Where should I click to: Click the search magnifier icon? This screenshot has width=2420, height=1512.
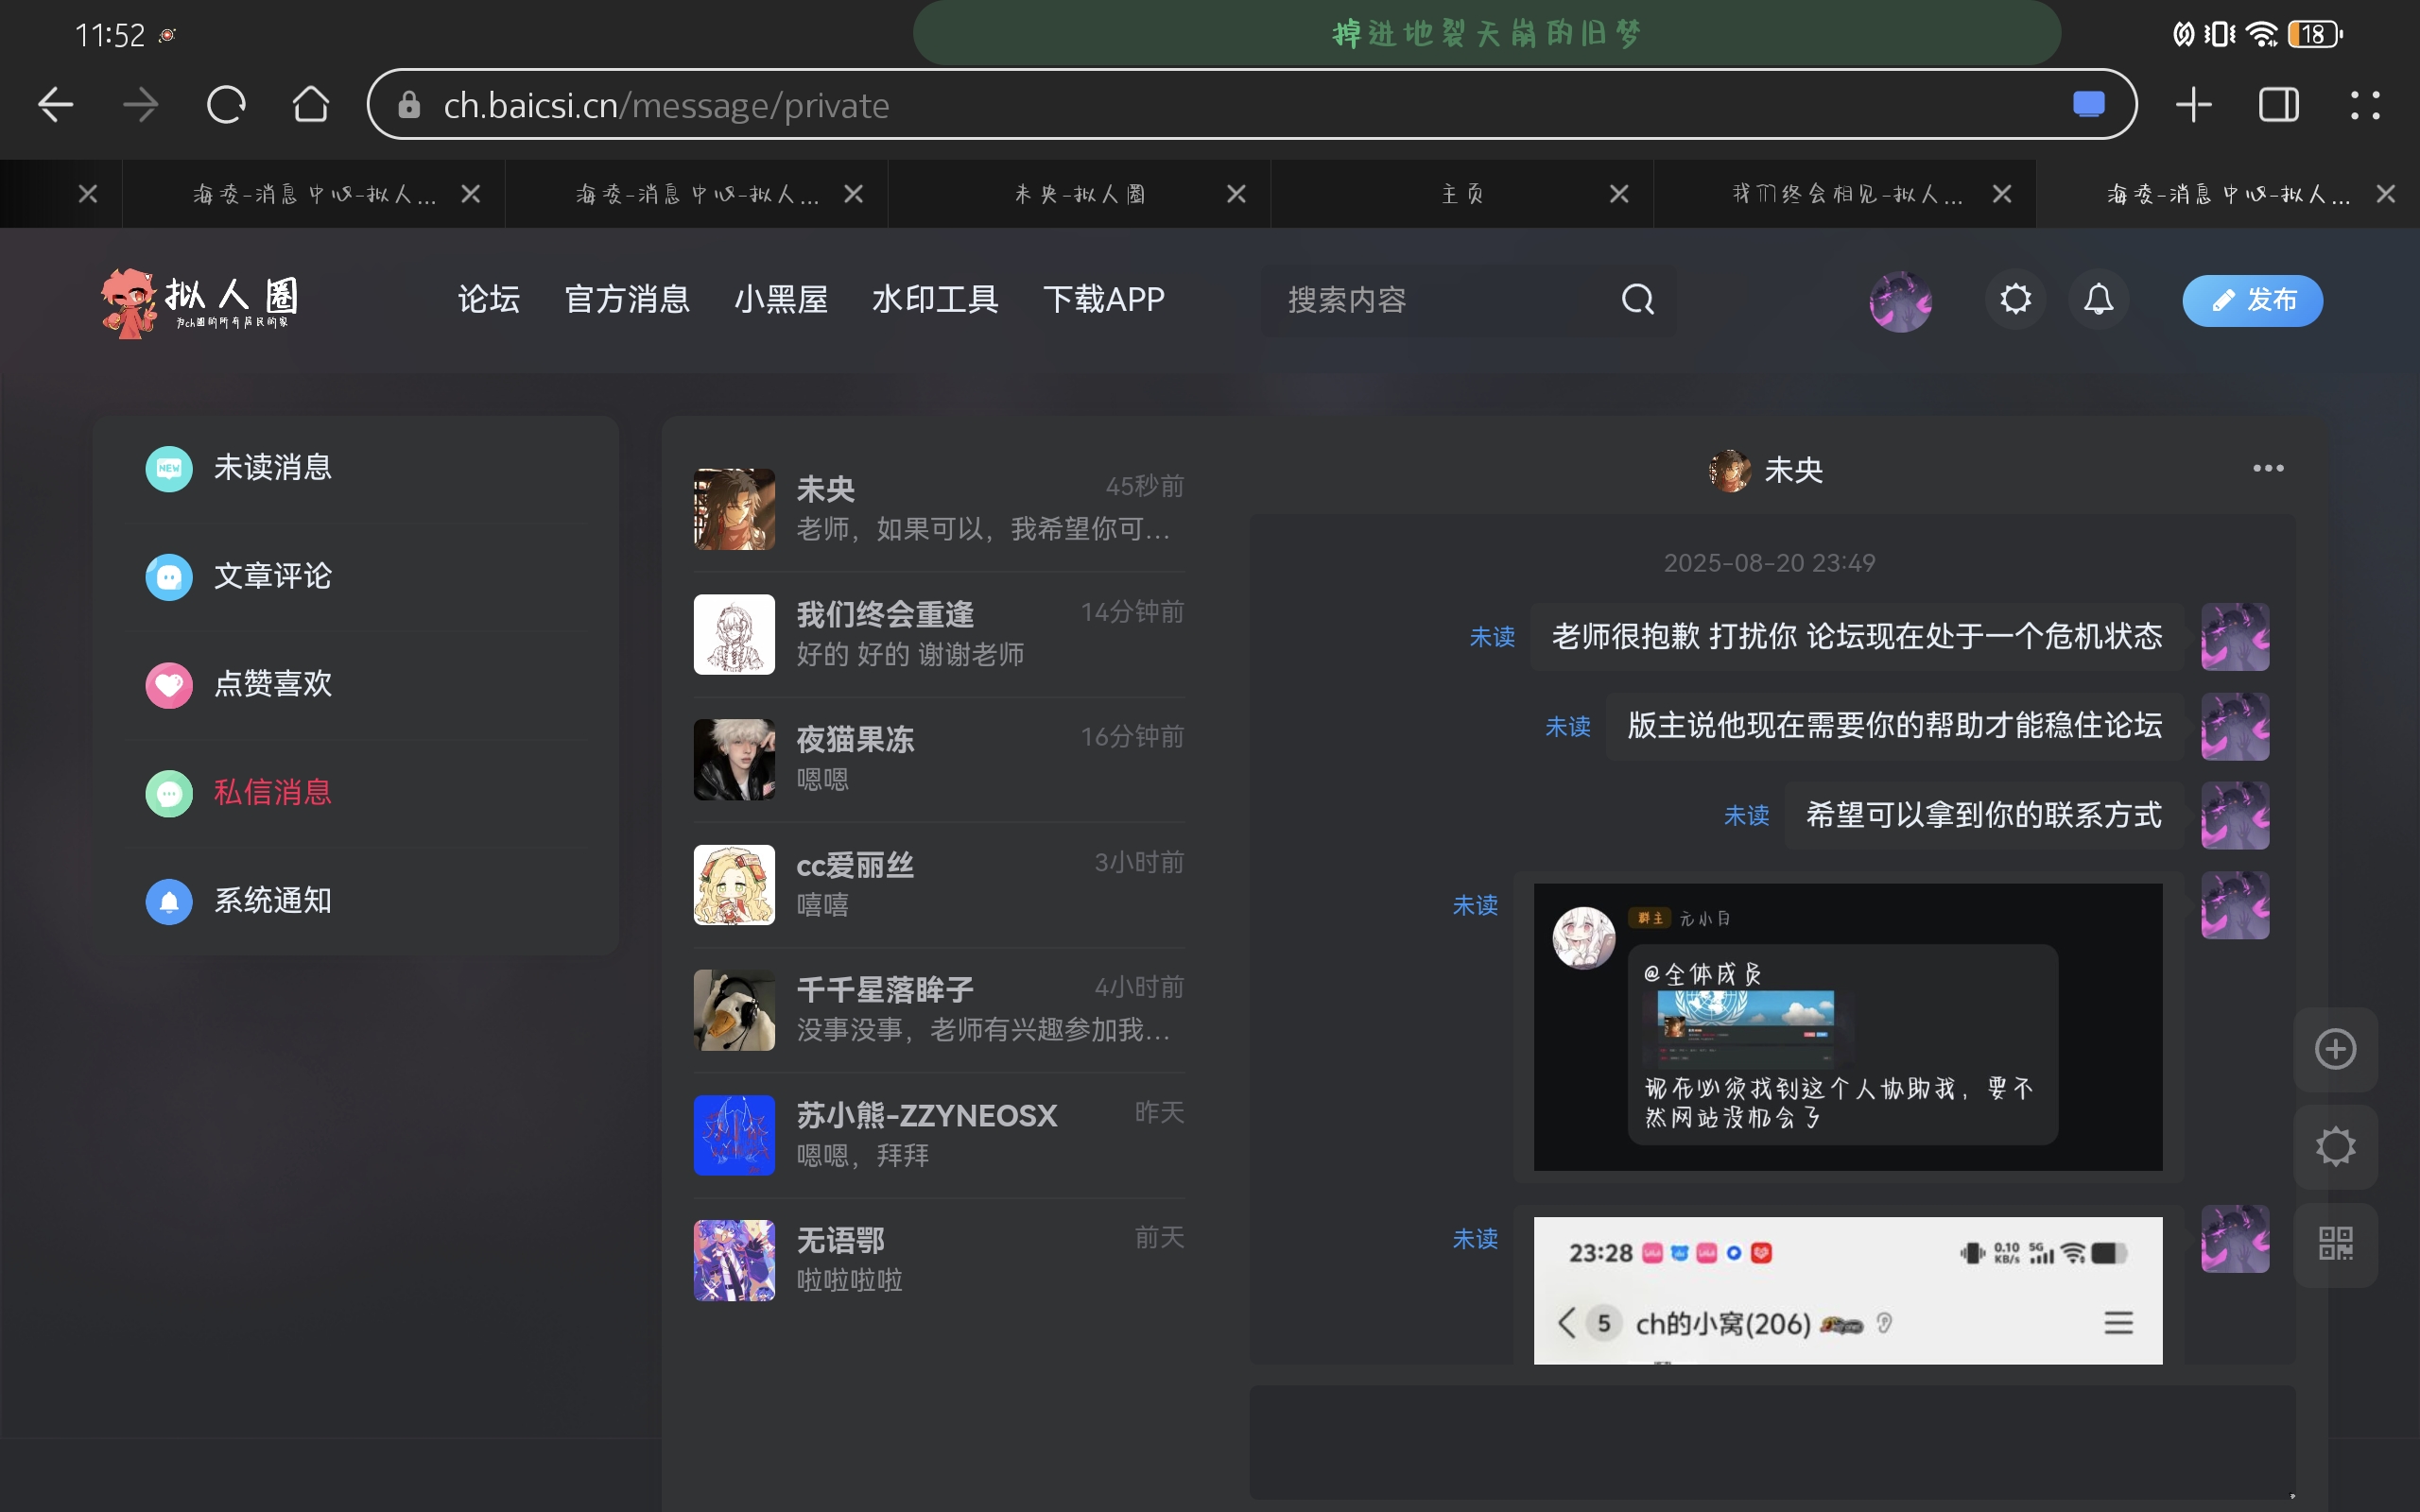tap(1635, 300)
